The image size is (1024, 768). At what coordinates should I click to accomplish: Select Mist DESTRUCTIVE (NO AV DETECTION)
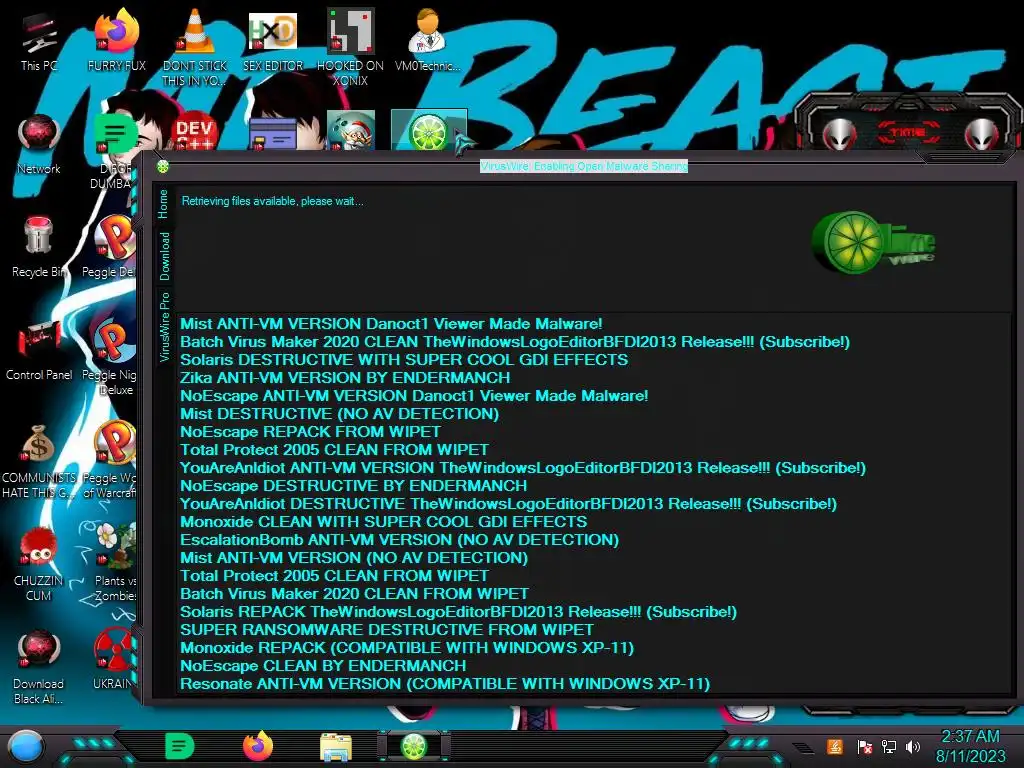[x=340, y=414]
